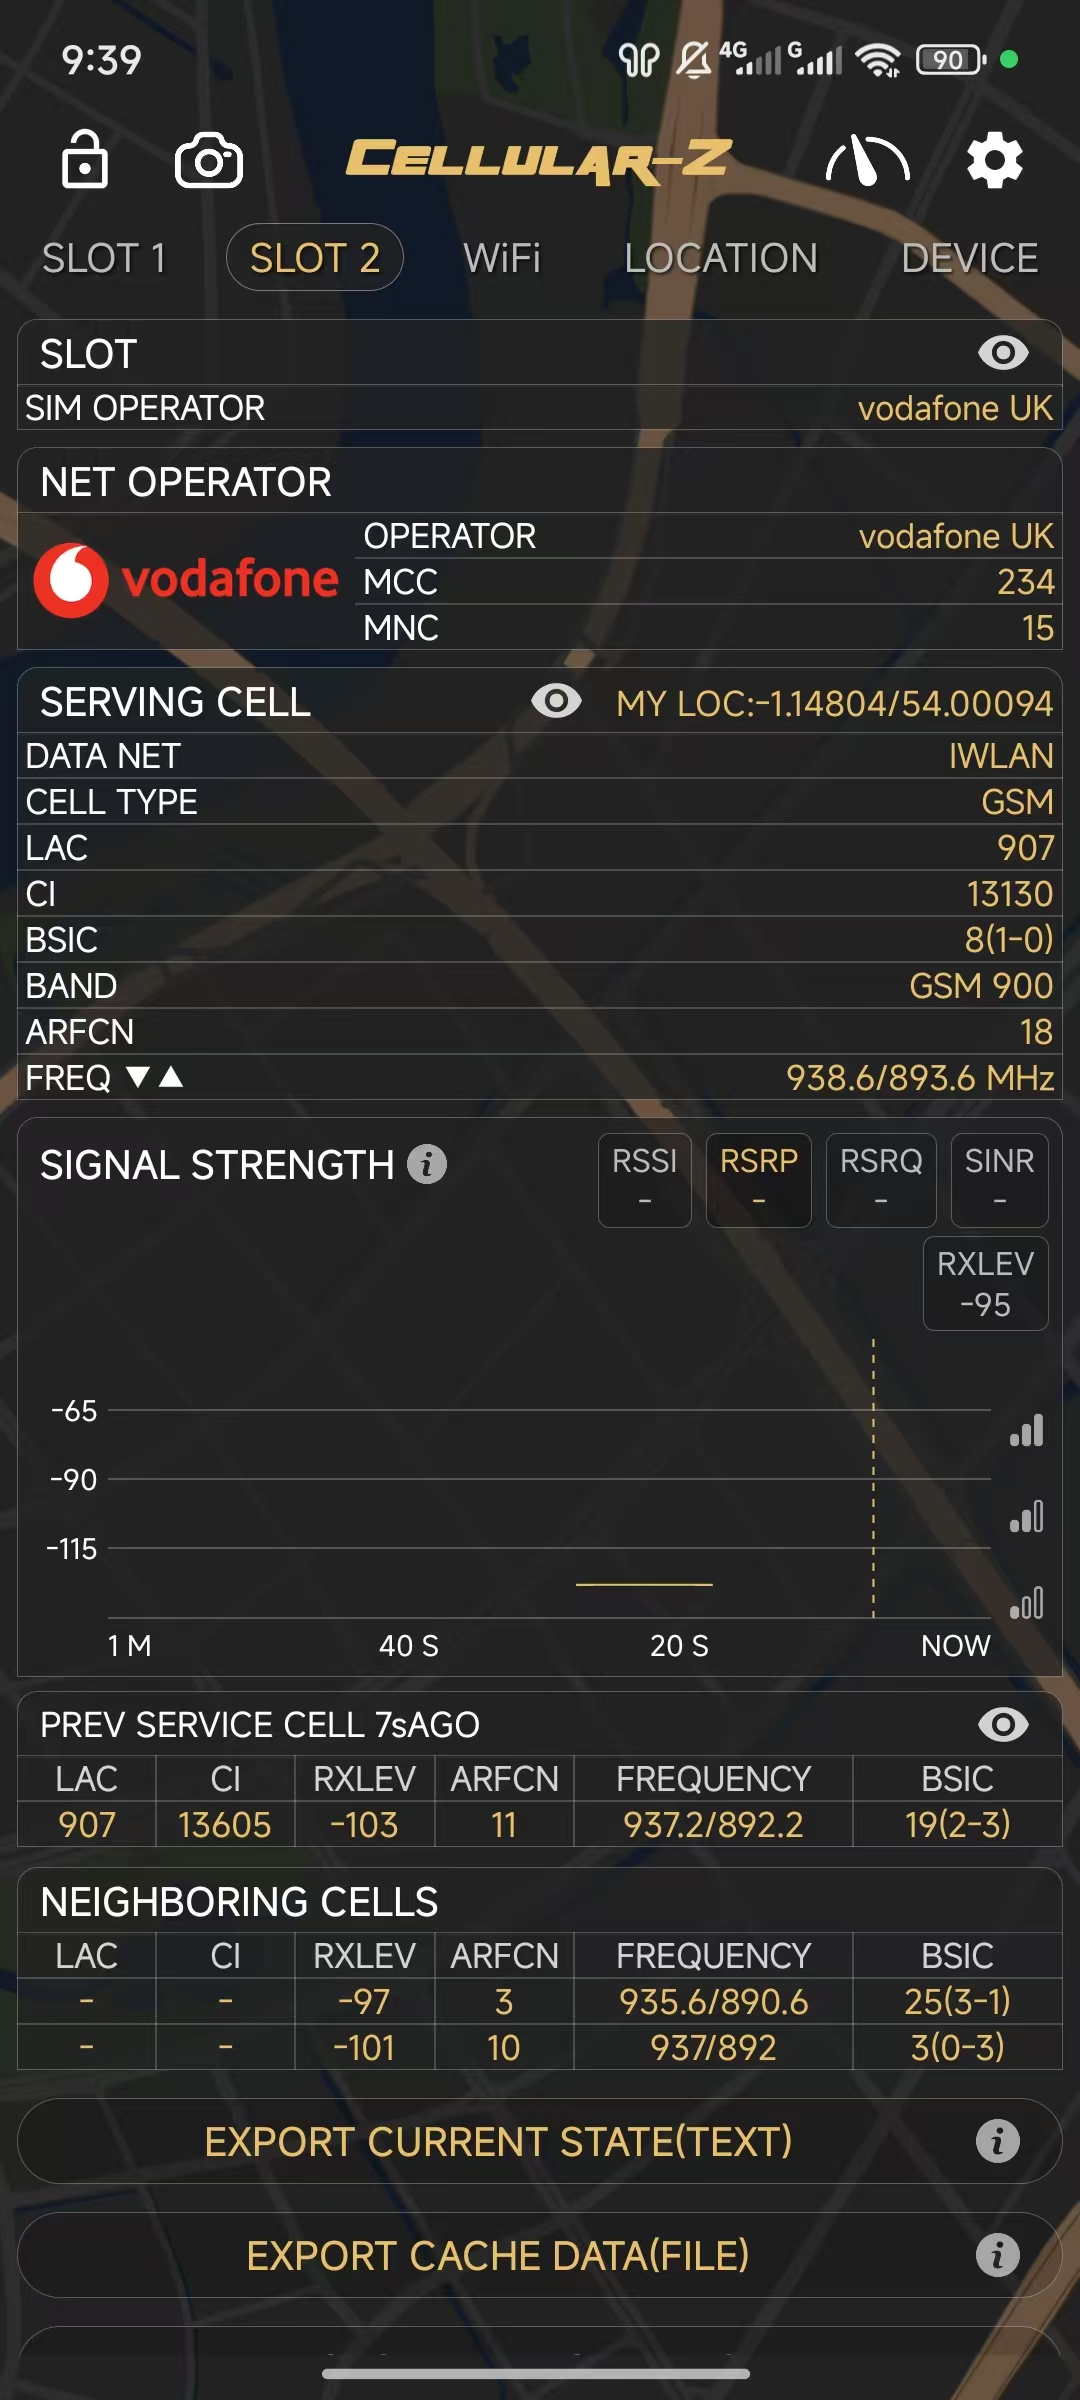This screenshot has height=2400, width=1080.
Task: Toggle Prev Service Cell eye icon
Action: click(1003, 1724)
